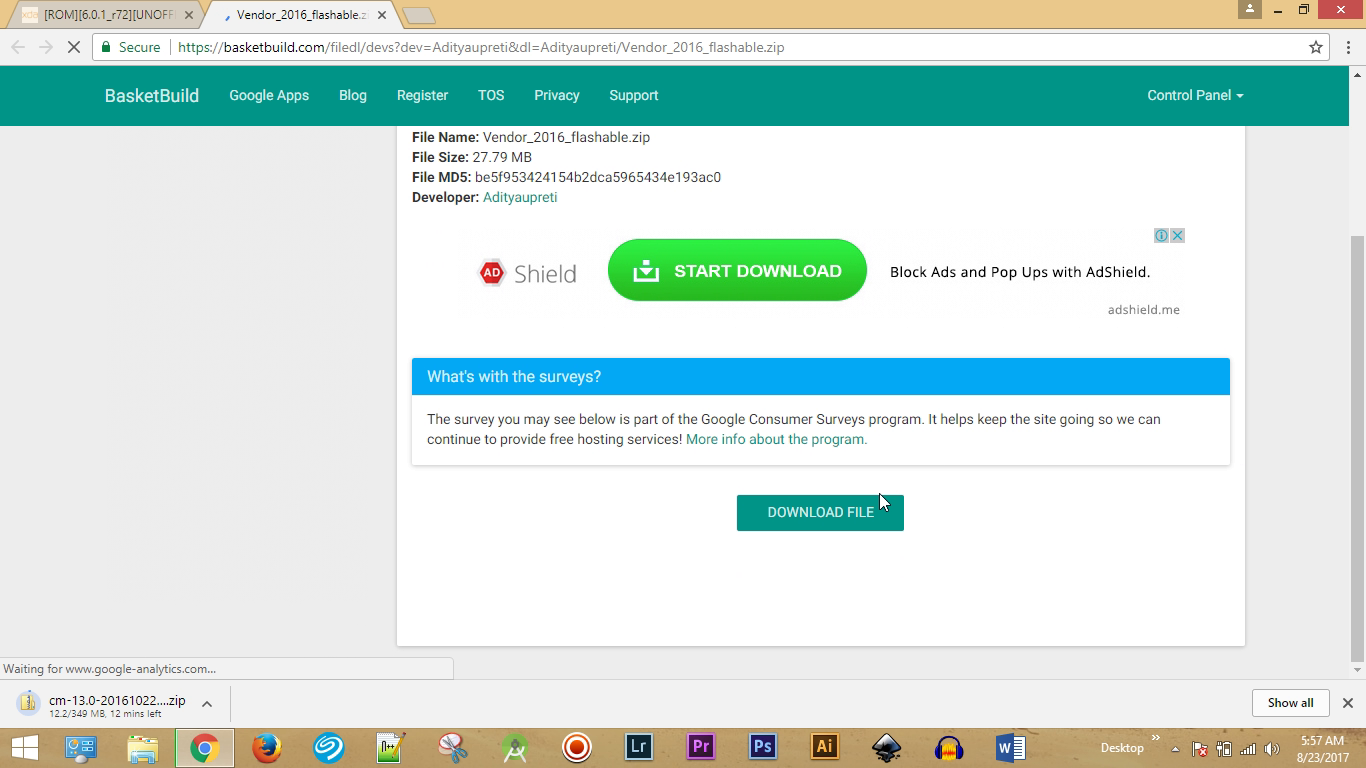The width and height of the screenshot is (1366, 768).
Task: Open the AdChoices info icon
Action: (x=1162, y=236)
